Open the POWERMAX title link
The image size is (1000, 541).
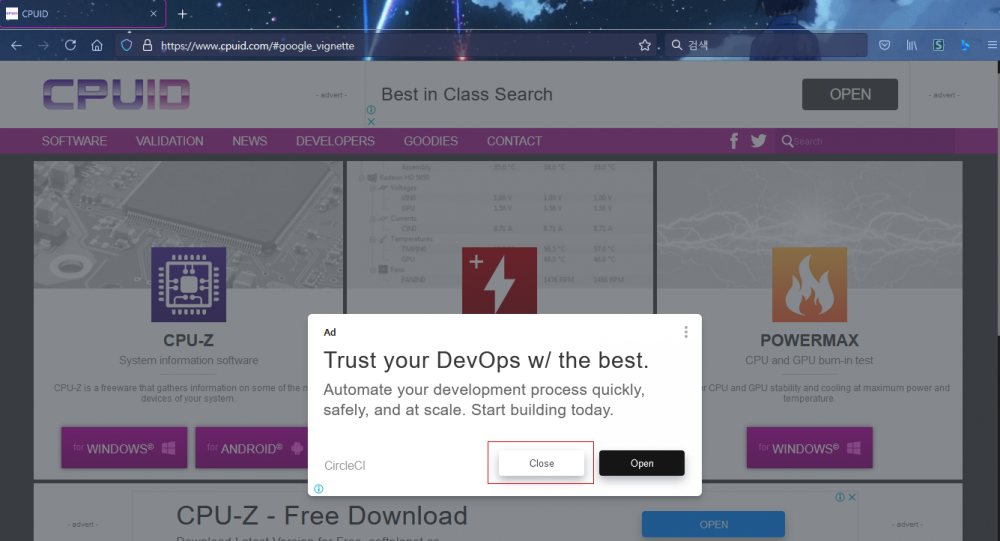(809, 340)
